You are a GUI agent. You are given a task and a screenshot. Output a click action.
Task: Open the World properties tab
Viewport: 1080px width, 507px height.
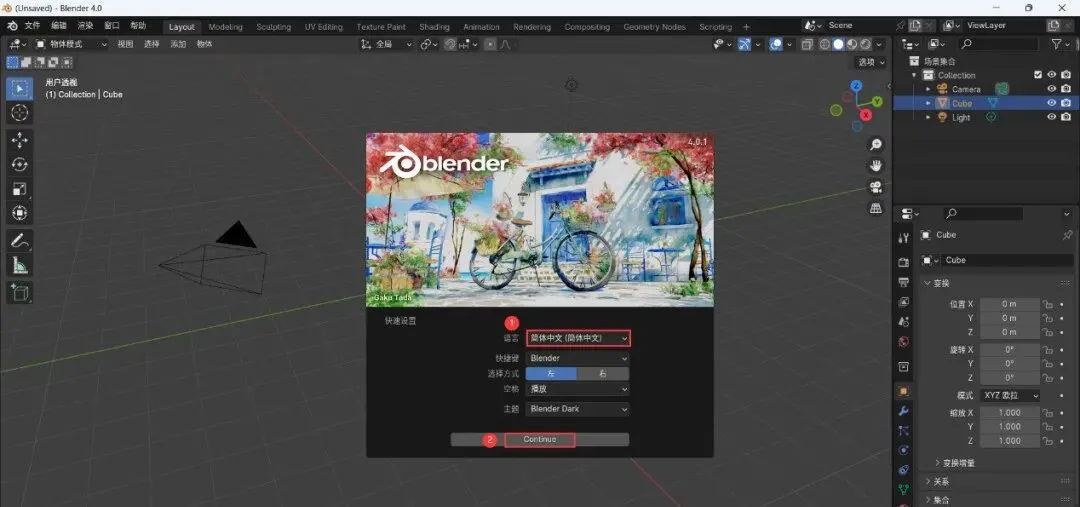(x=904, y=342)
